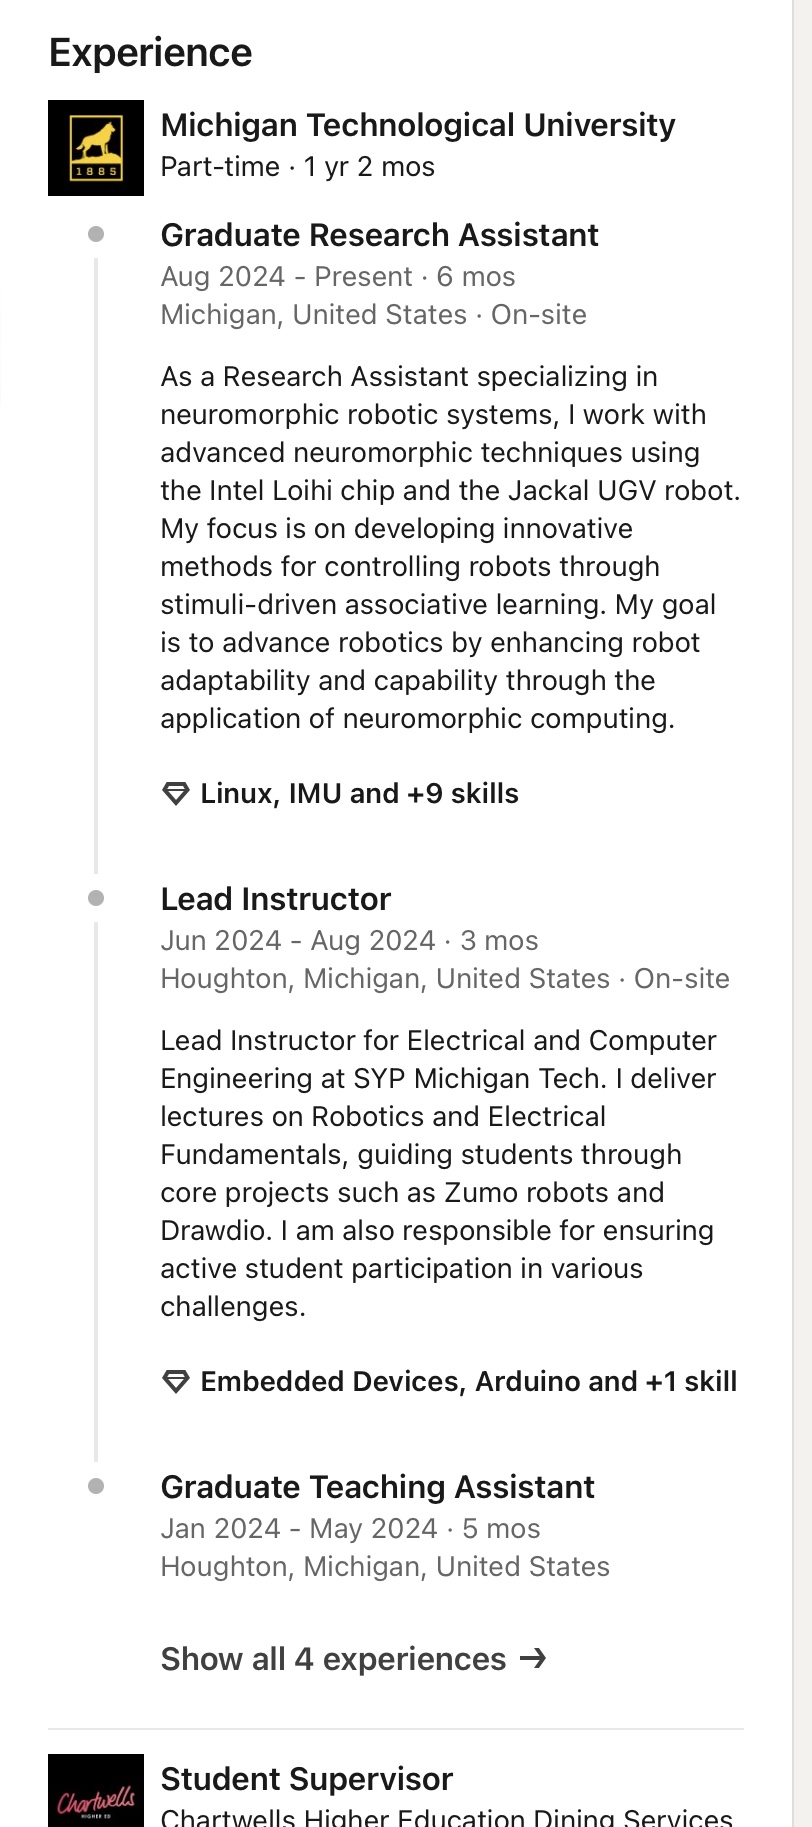Click the Experience section heading

151,53
